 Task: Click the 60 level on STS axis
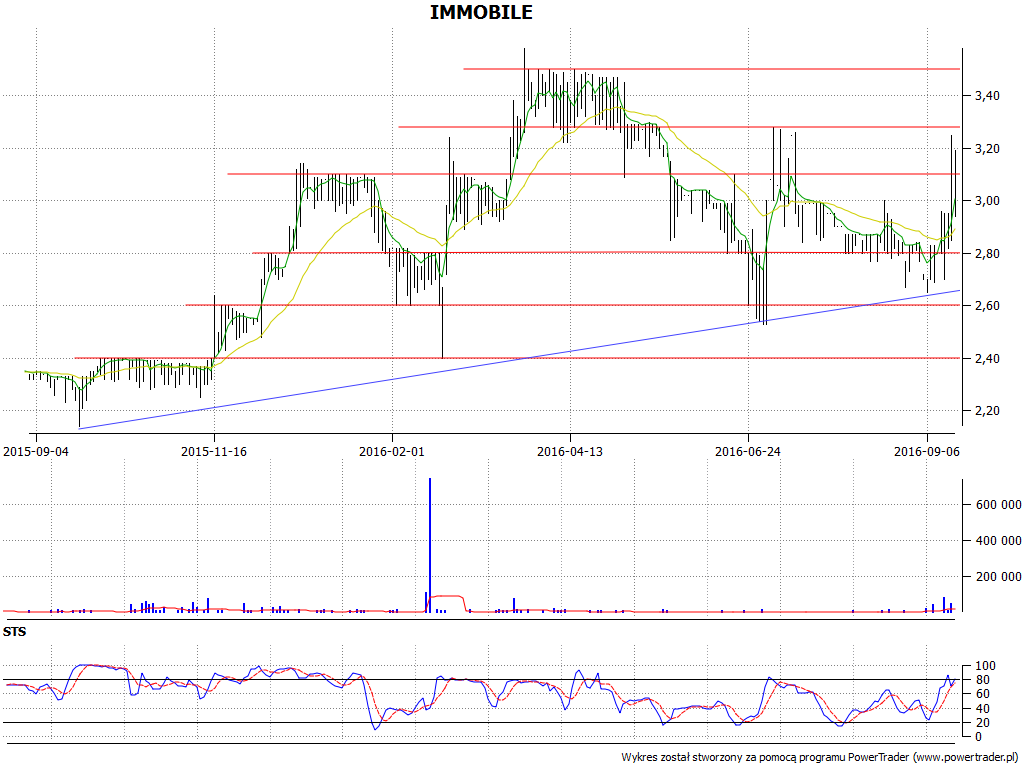click(x=982, y=695)
